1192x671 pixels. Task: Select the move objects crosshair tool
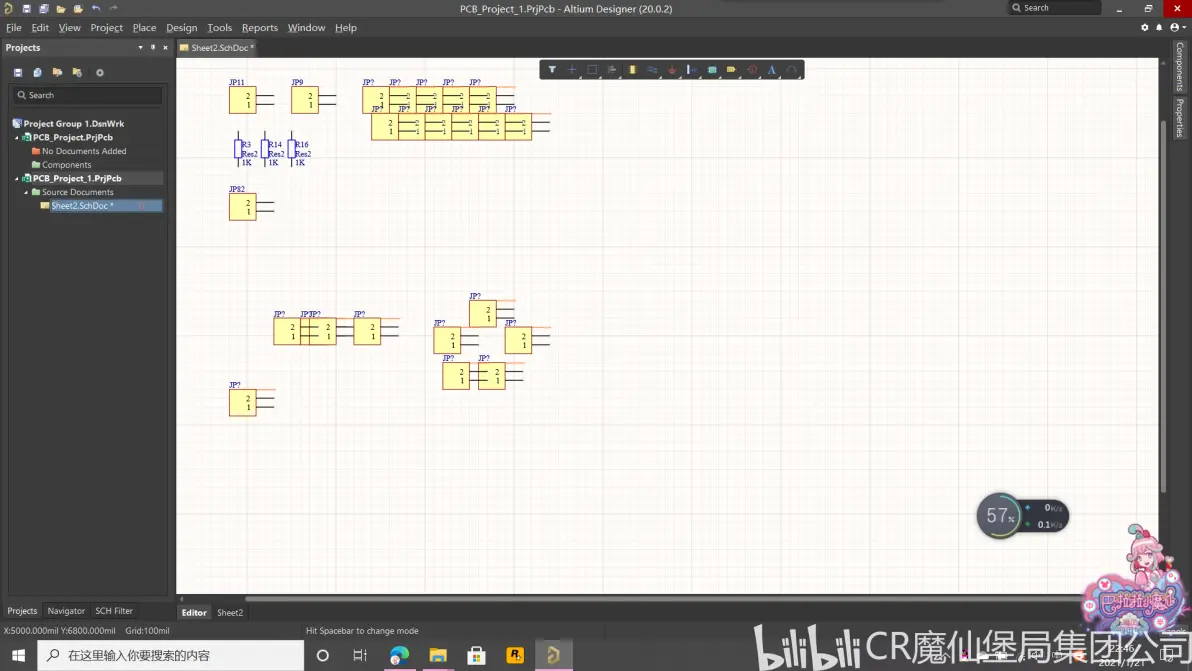click(572, 70)
